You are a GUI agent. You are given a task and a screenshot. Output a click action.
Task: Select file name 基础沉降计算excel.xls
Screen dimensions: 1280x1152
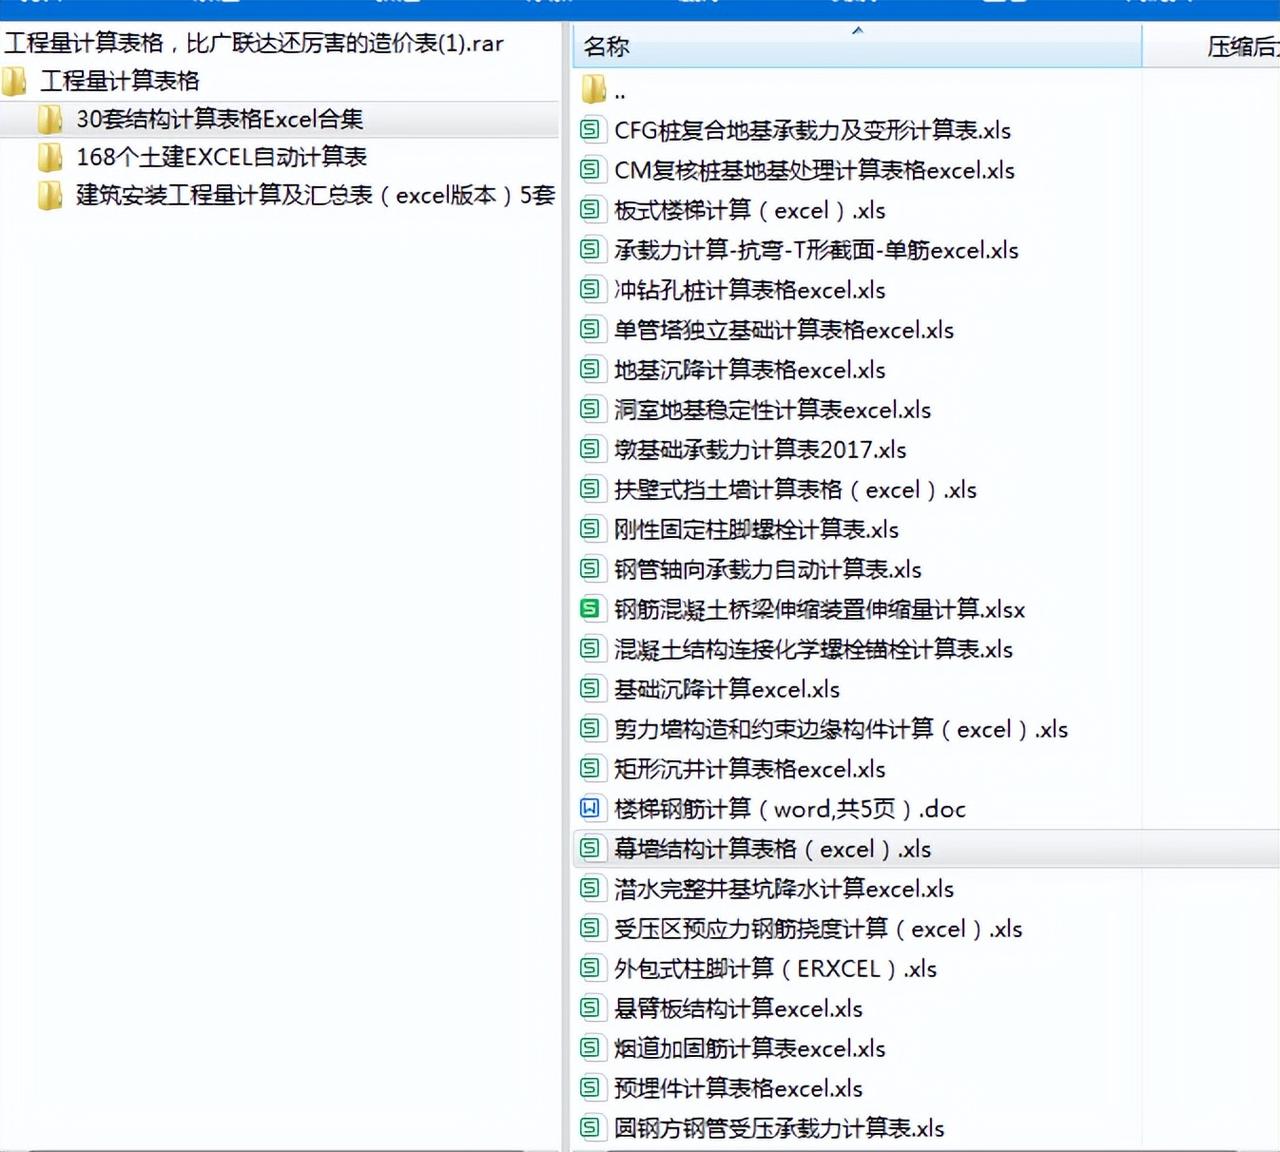point(727,689)
